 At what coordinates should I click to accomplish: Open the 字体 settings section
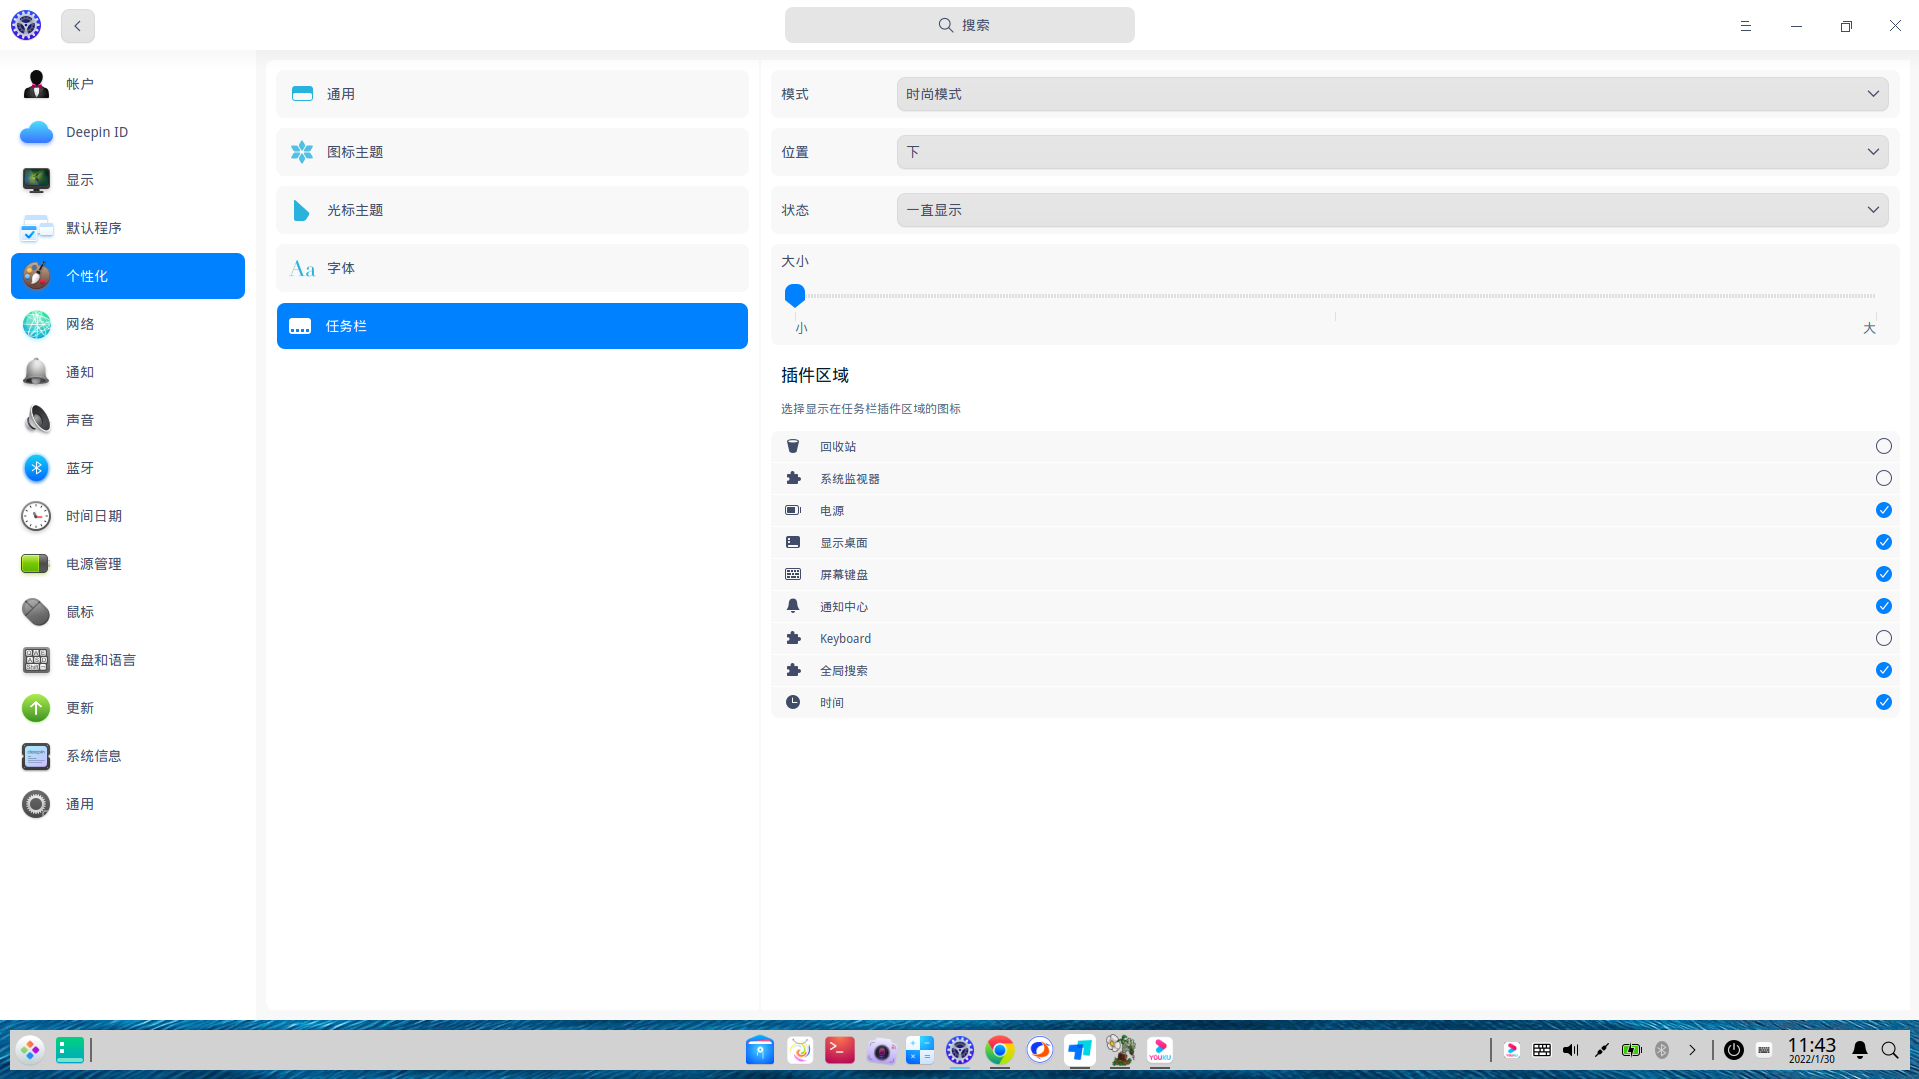tap(511, 268)
